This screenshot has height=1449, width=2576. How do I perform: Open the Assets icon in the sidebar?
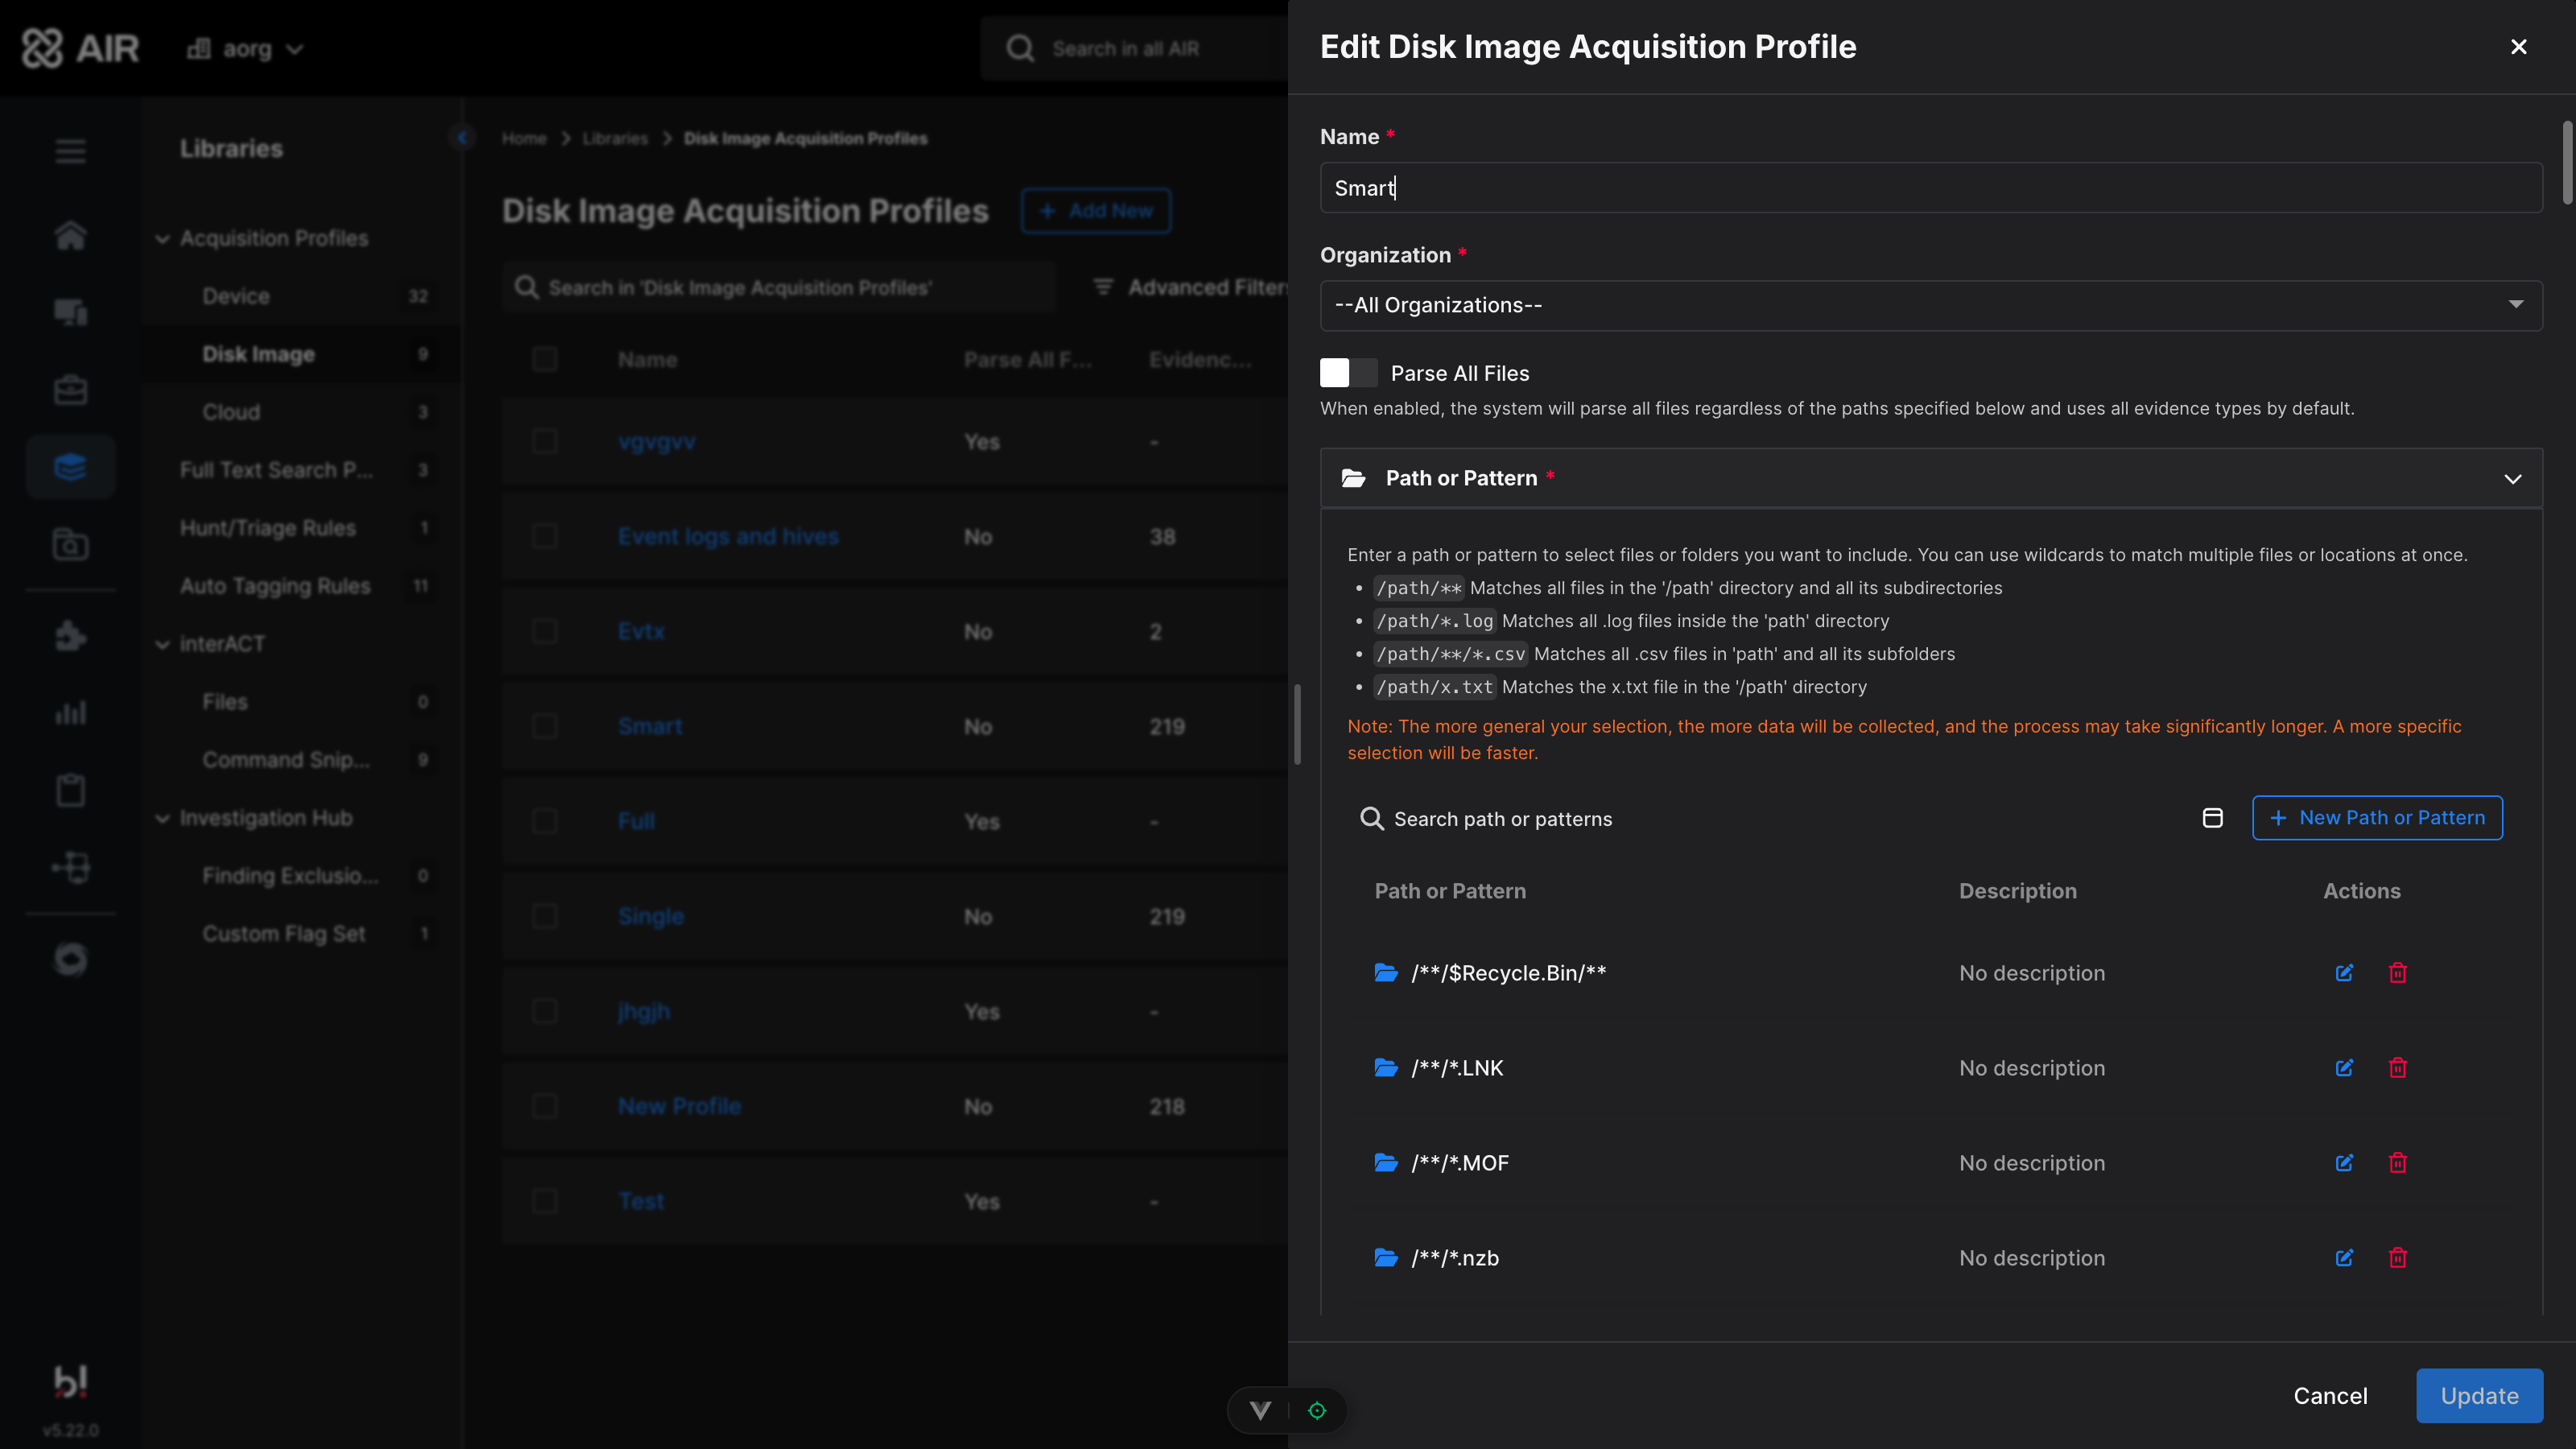tap(70, 312)
